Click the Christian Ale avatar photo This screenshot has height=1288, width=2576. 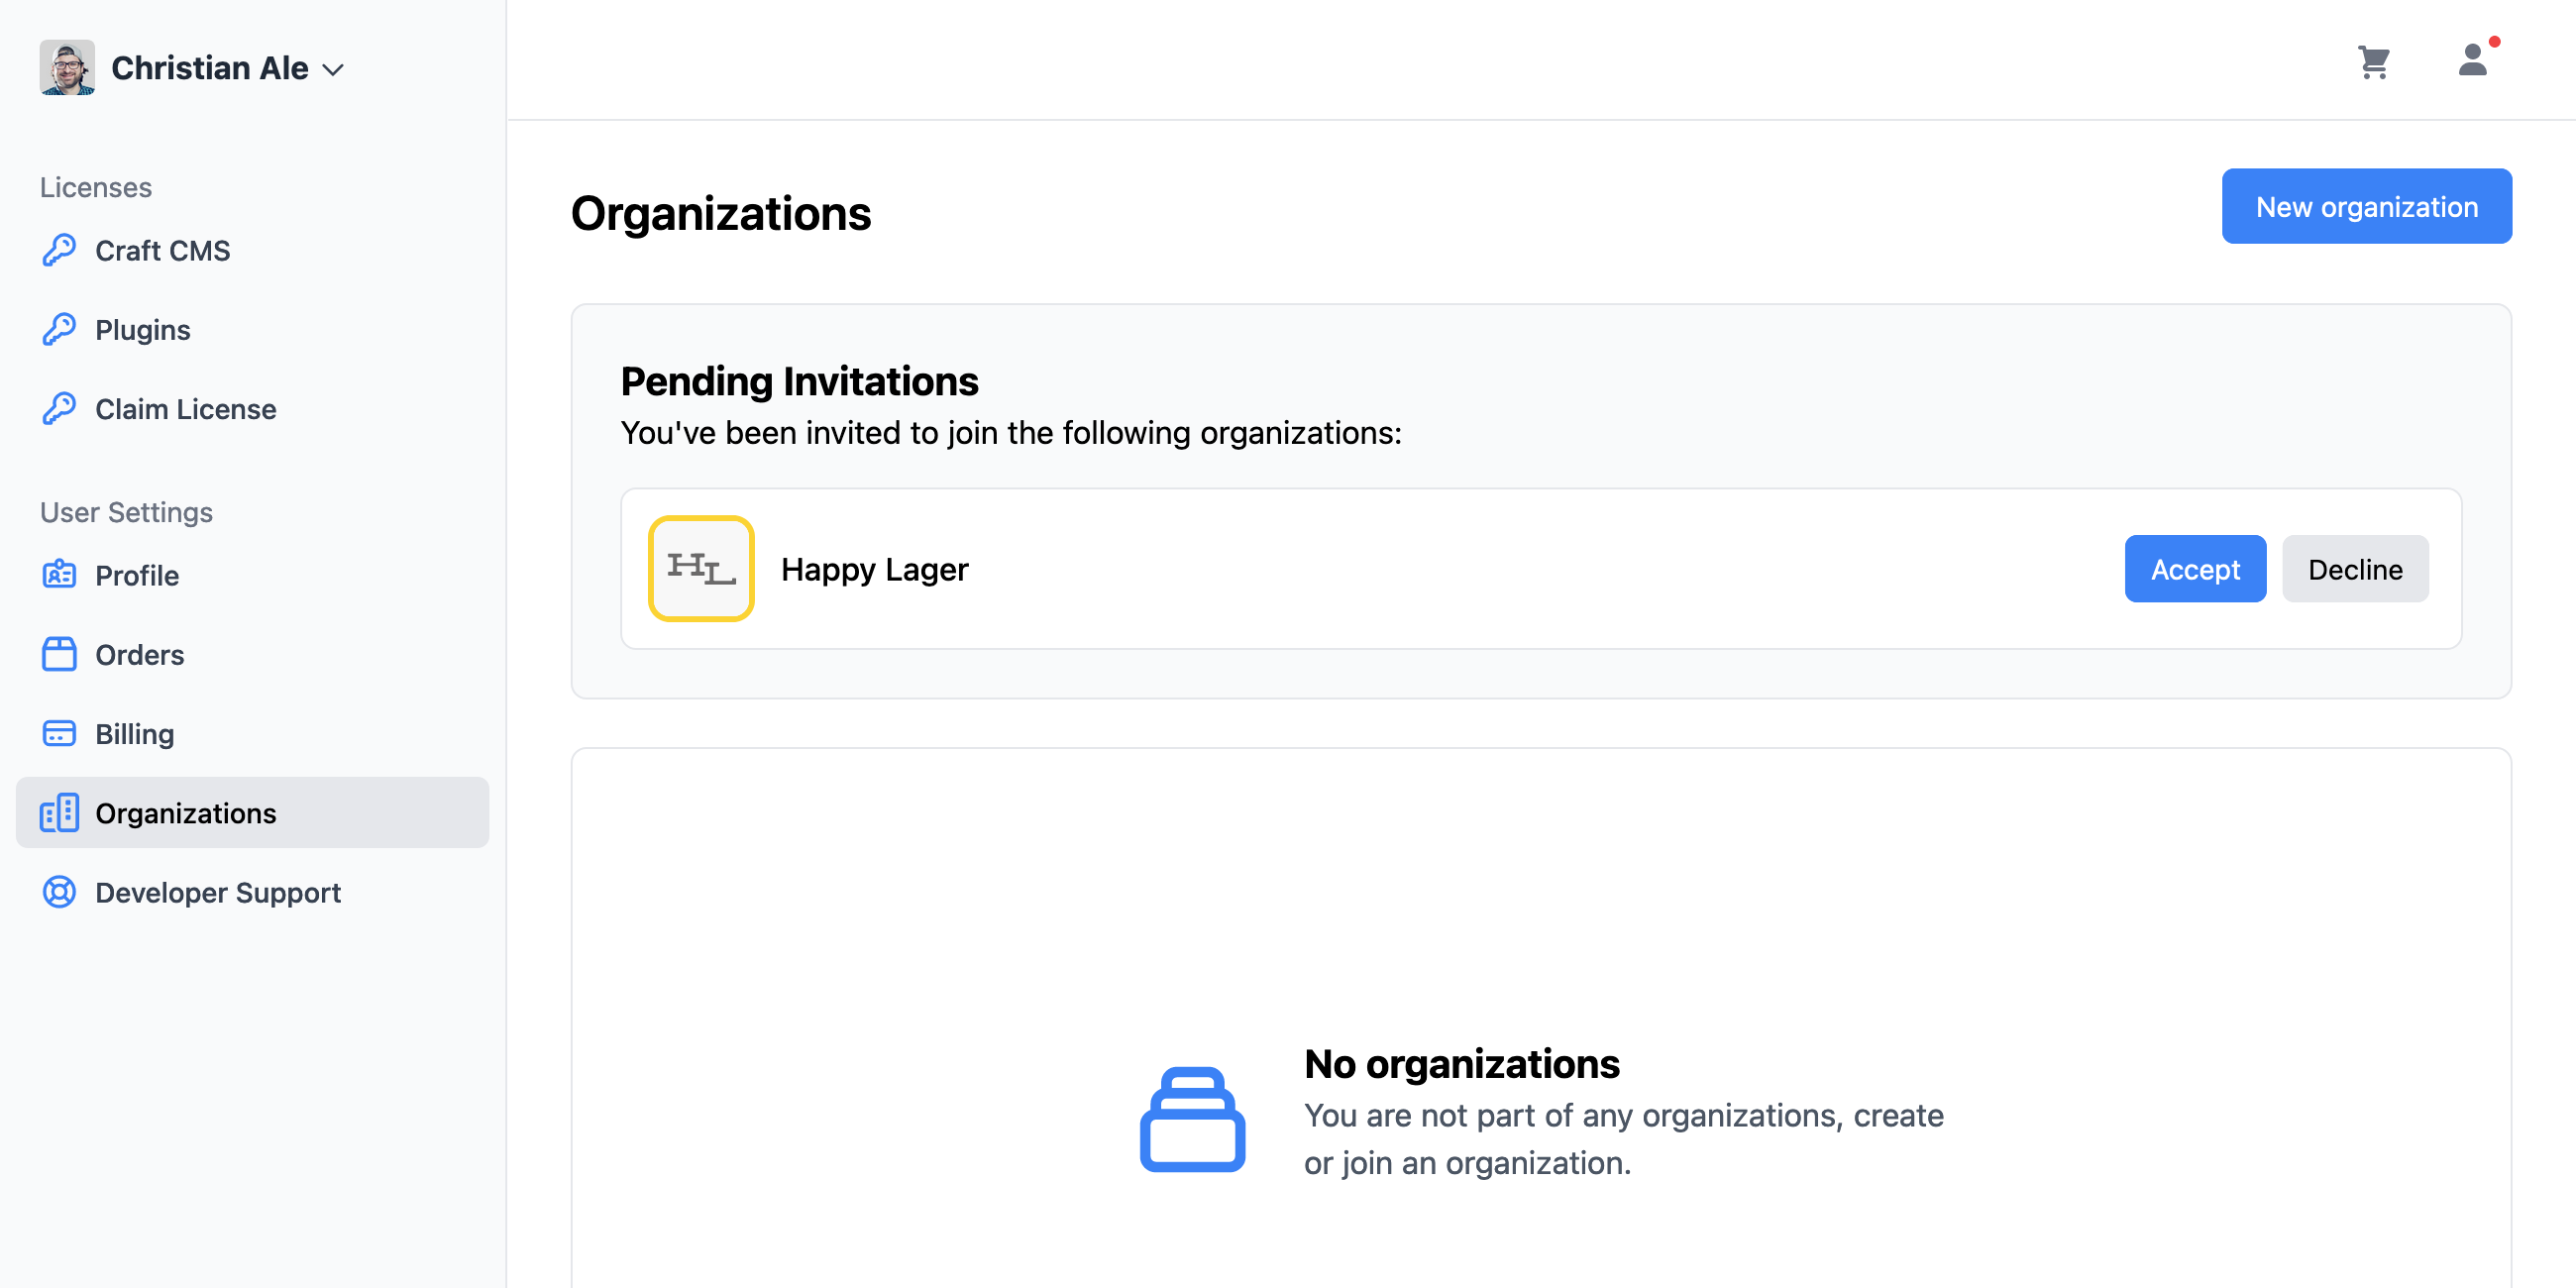[67, 68]
